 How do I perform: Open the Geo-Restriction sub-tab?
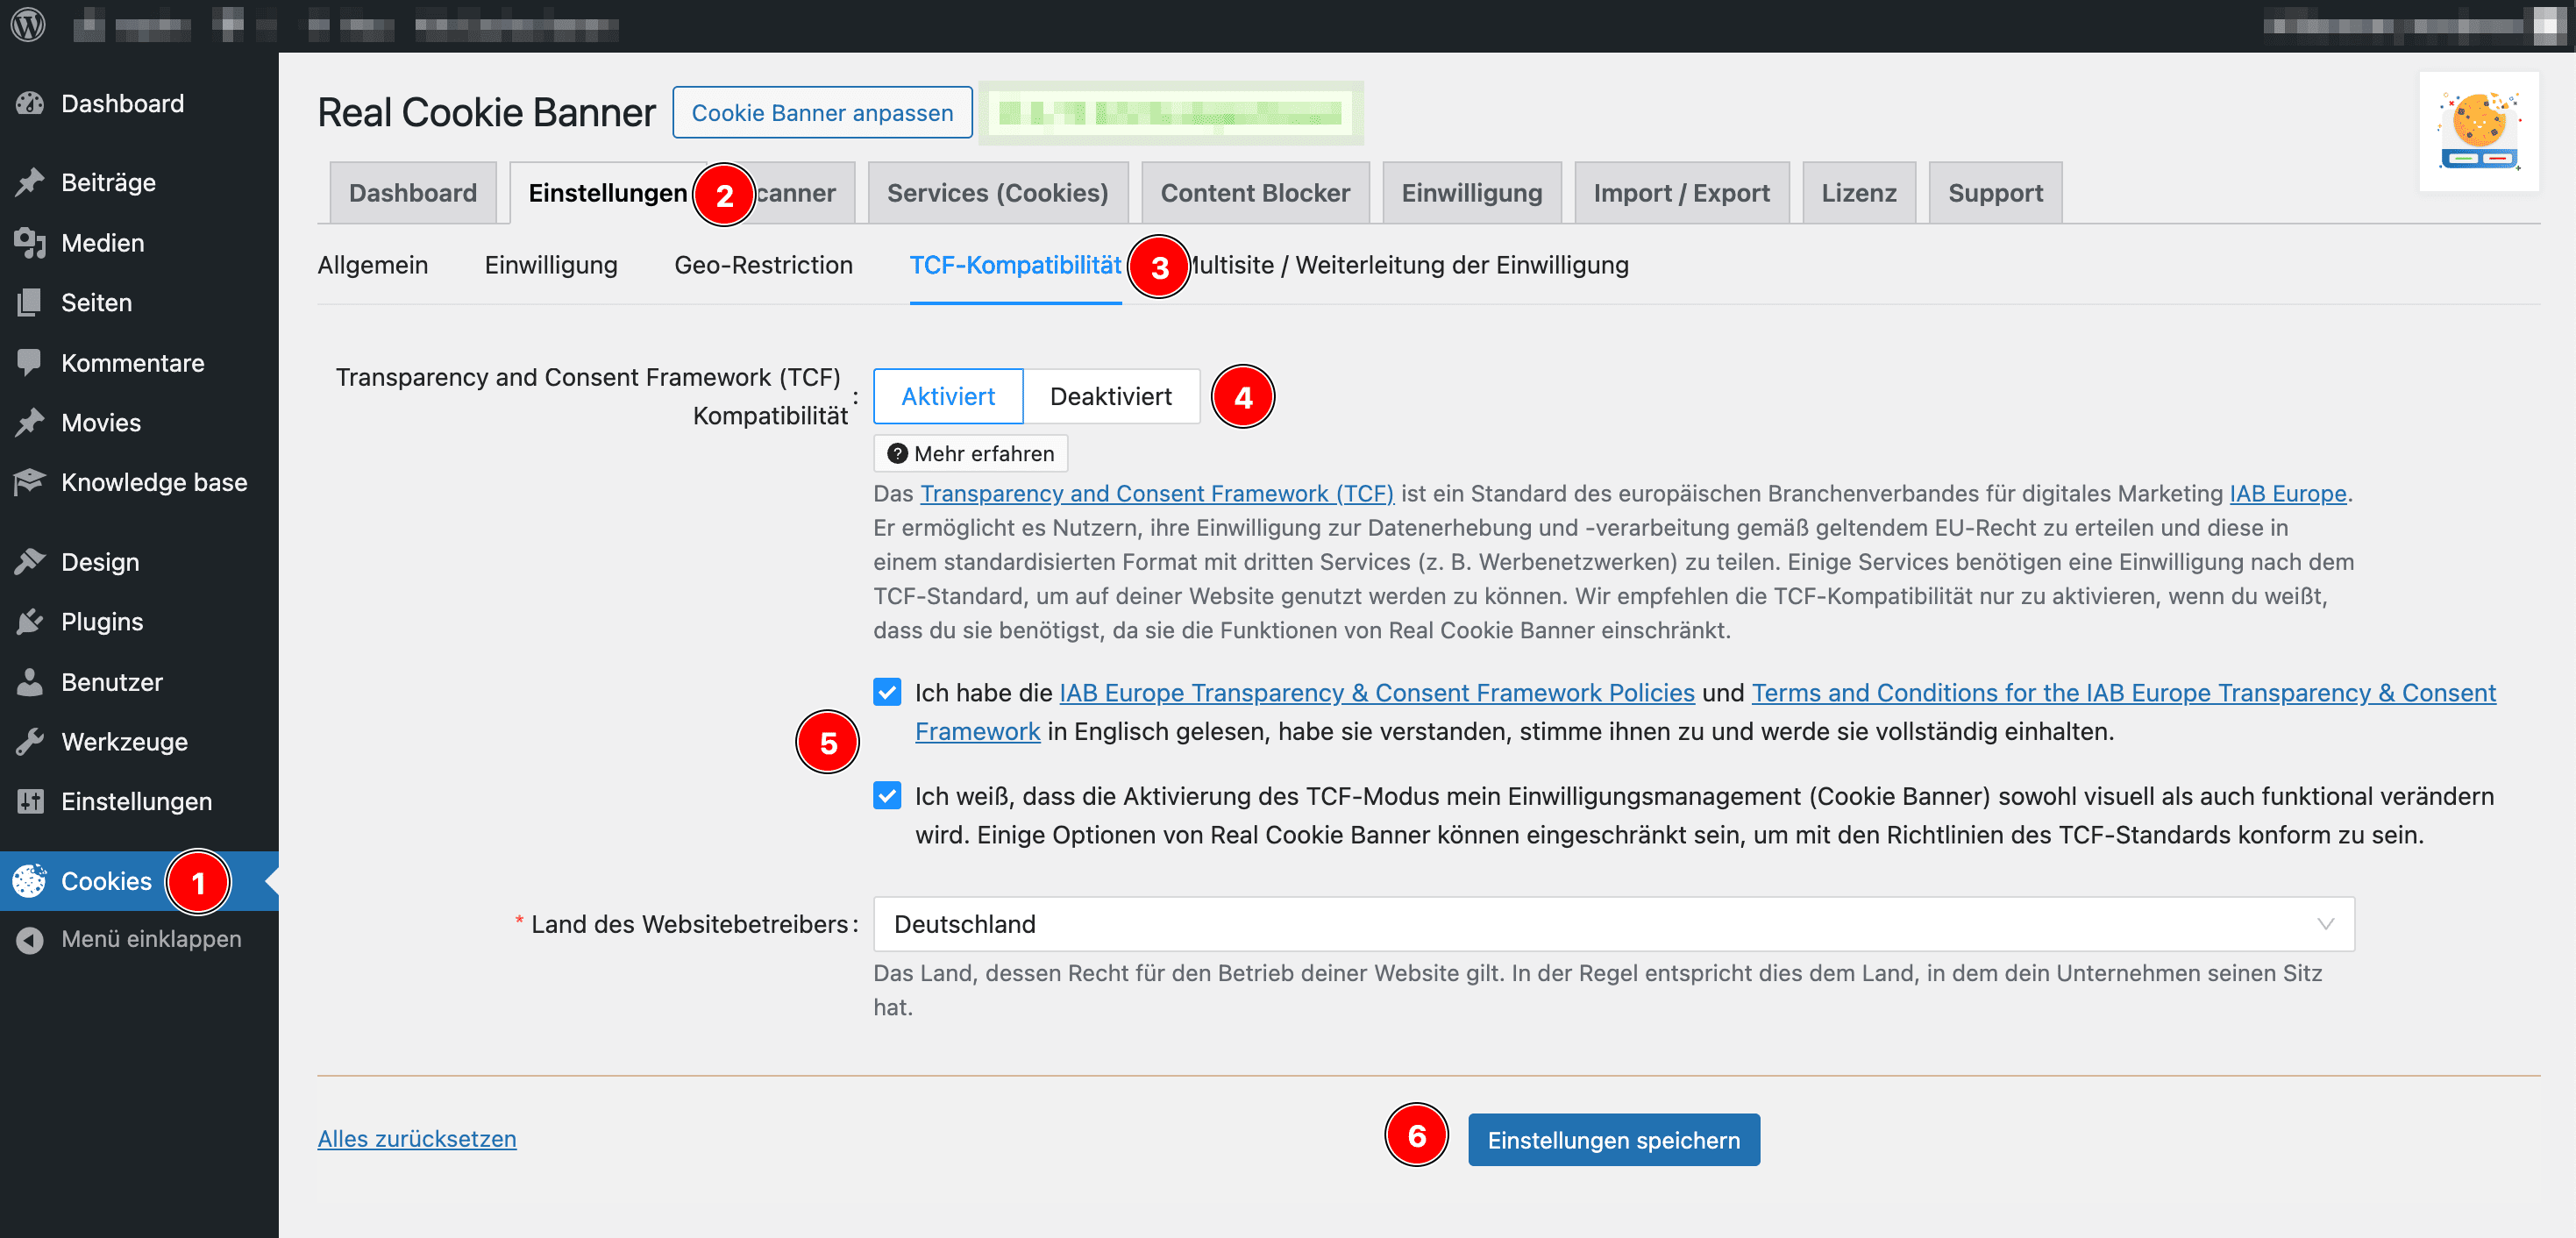(763, 265)
